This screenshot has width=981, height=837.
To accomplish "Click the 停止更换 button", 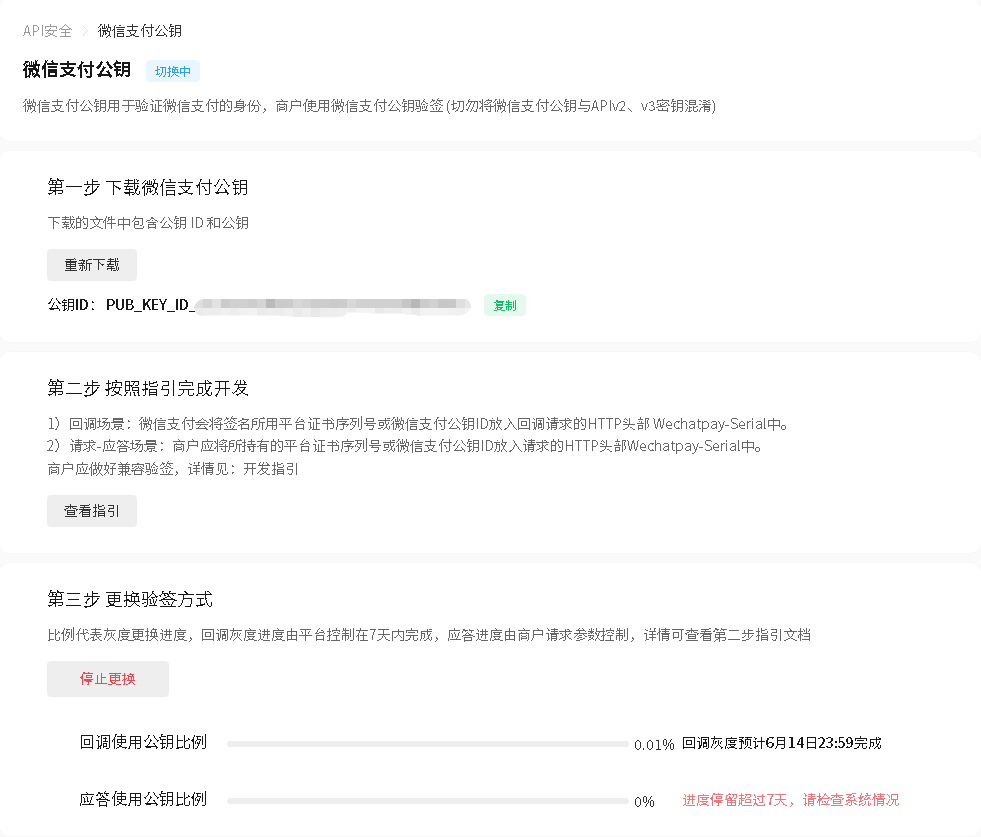I will (108, 679).
